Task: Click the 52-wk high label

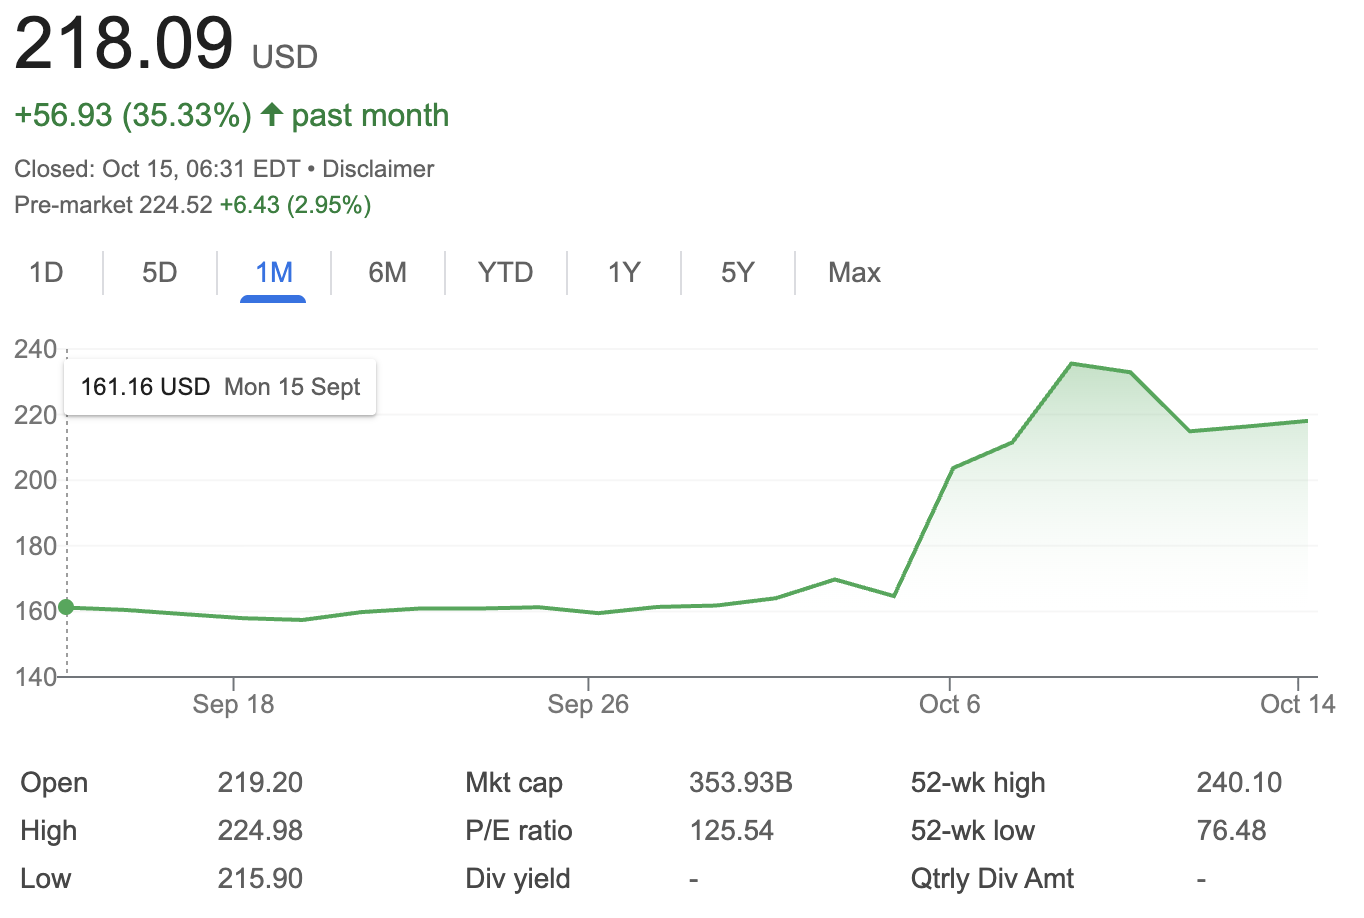Action: pos(977,782)
